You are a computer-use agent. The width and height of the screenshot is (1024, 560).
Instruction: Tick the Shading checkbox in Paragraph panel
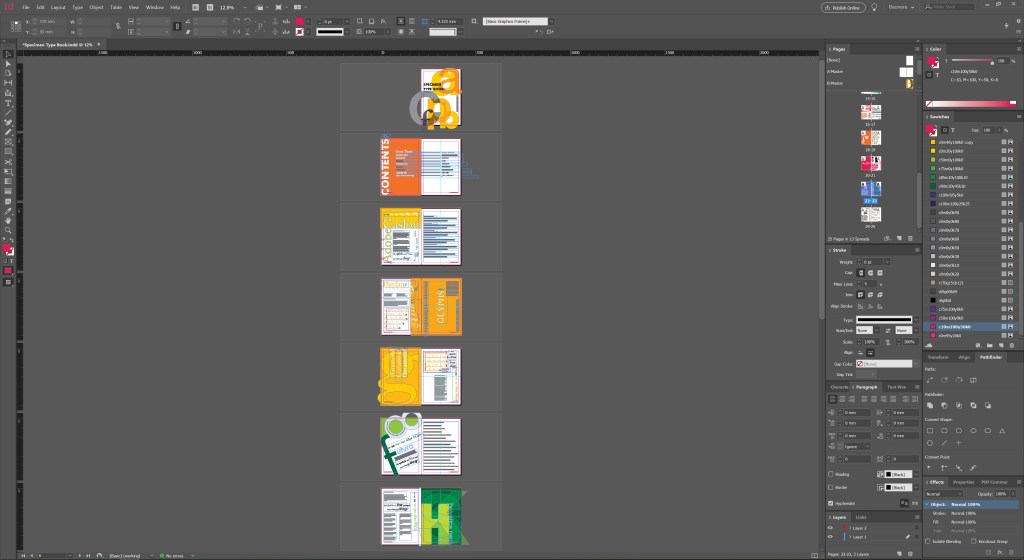click(831, 474)
